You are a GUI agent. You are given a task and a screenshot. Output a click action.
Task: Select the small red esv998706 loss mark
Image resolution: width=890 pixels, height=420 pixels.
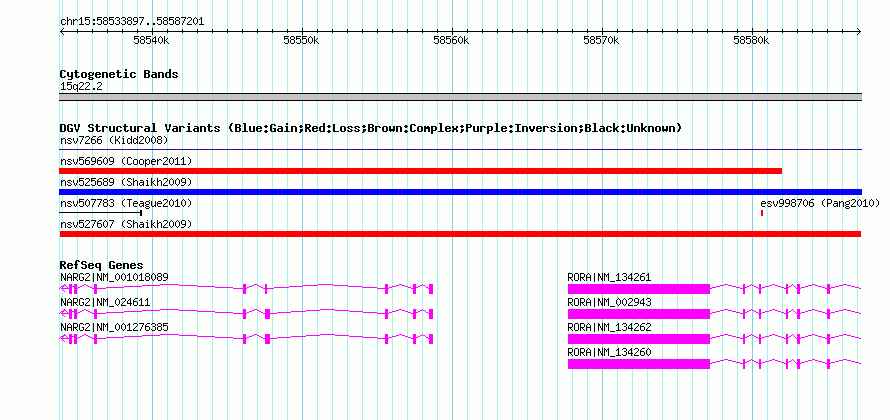point(762,213)
